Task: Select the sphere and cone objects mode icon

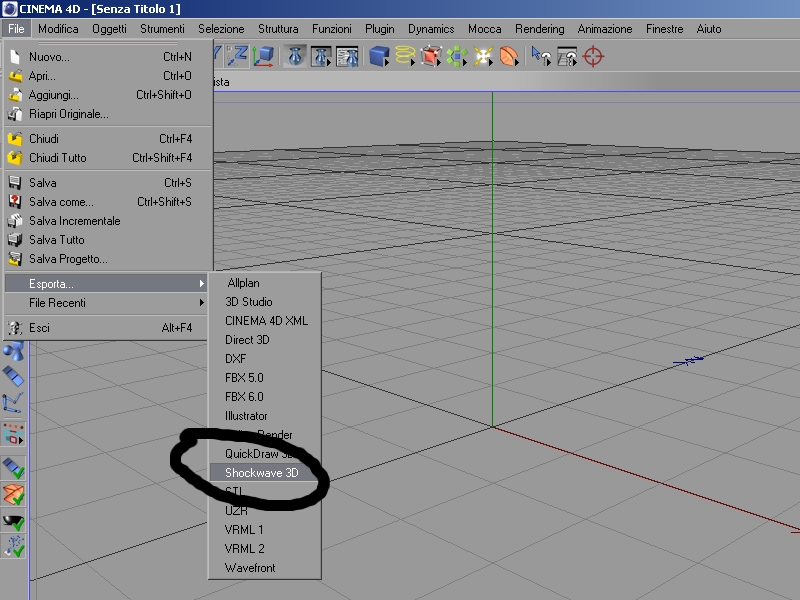Action: [x=13, y=351]
